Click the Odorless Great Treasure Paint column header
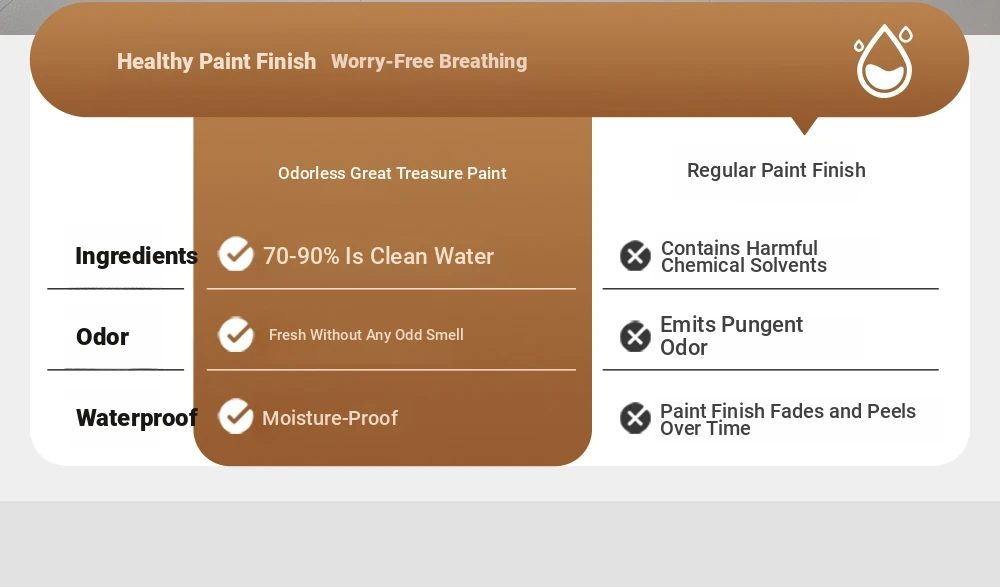This screenshot has height=587, width=1000. pyautogui.click(x=392, y=173)
